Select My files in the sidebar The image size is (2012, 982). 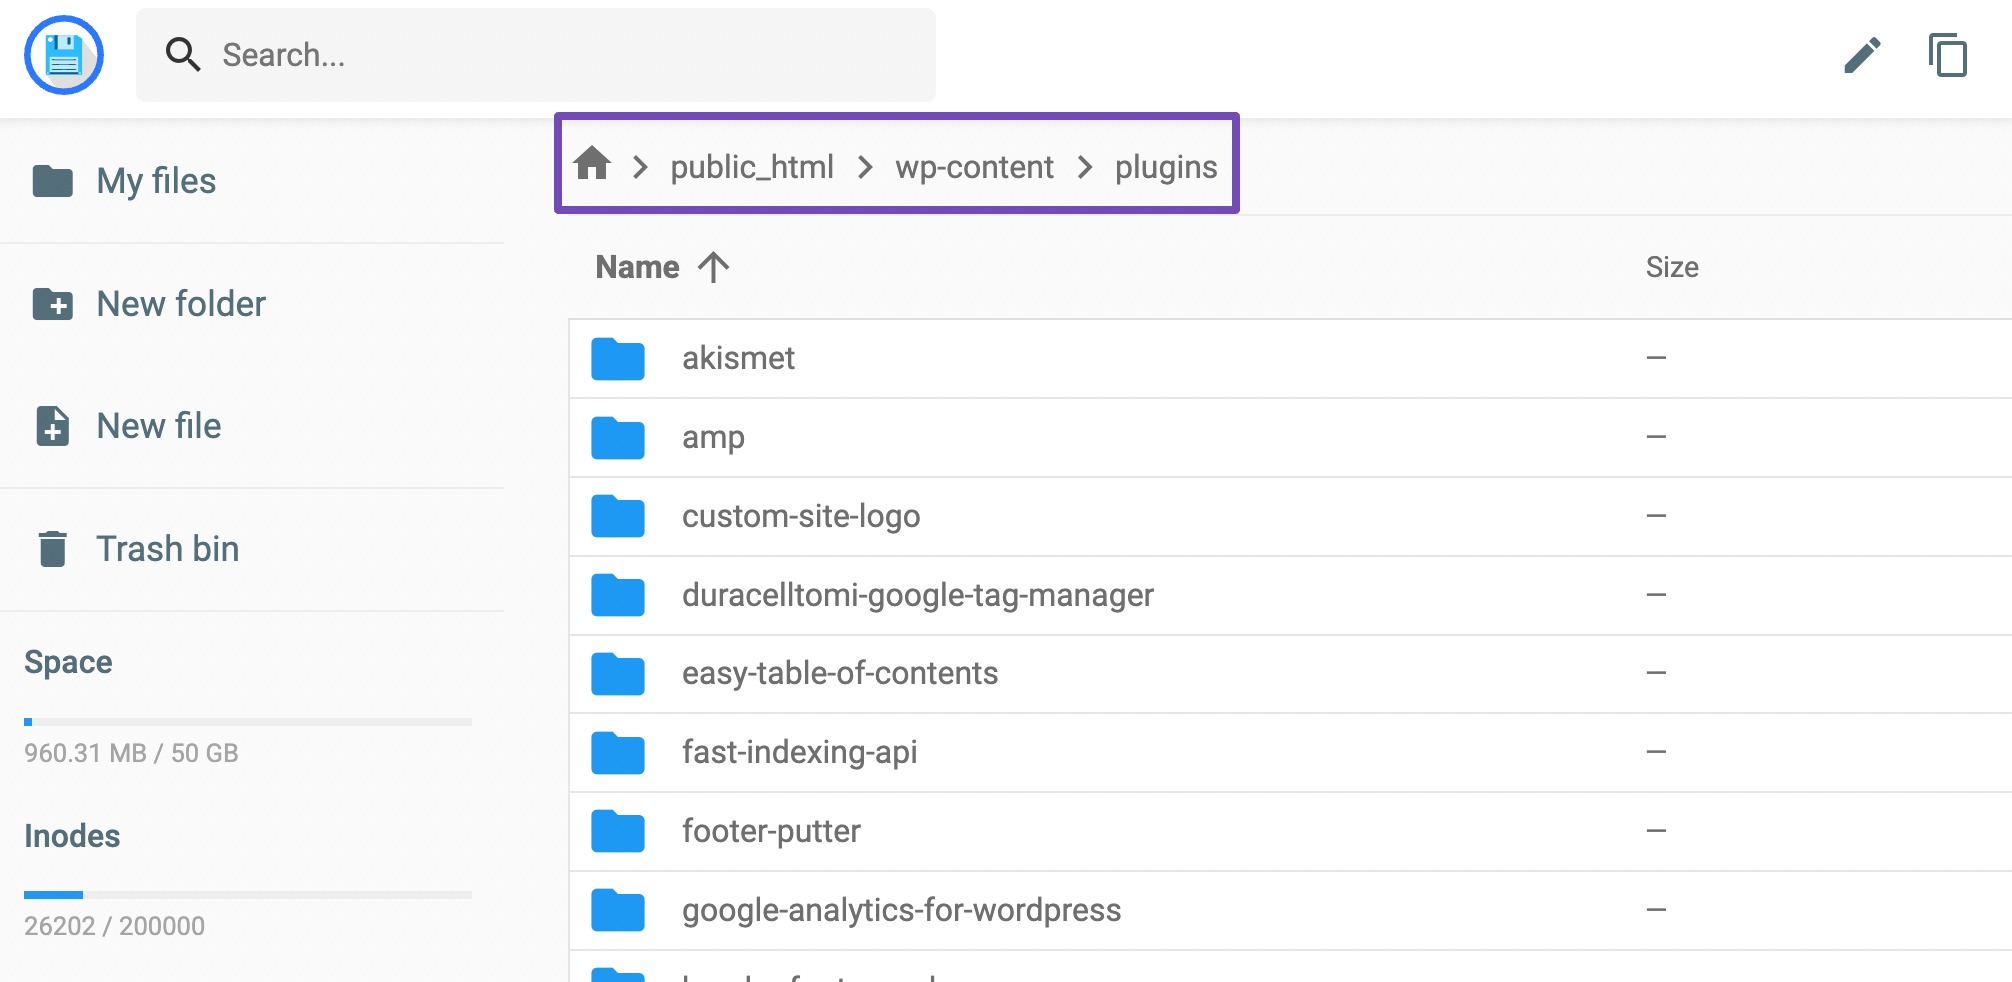point(155,181)
